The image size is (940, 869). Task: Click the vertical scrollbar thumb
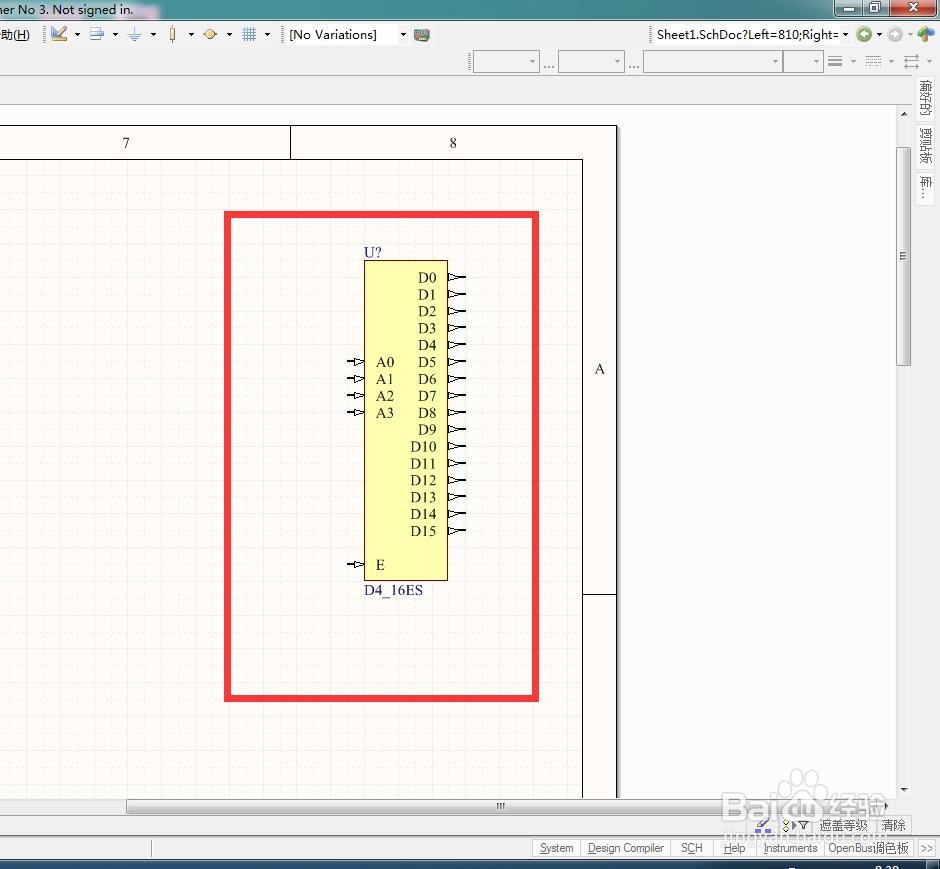point(903,256)
